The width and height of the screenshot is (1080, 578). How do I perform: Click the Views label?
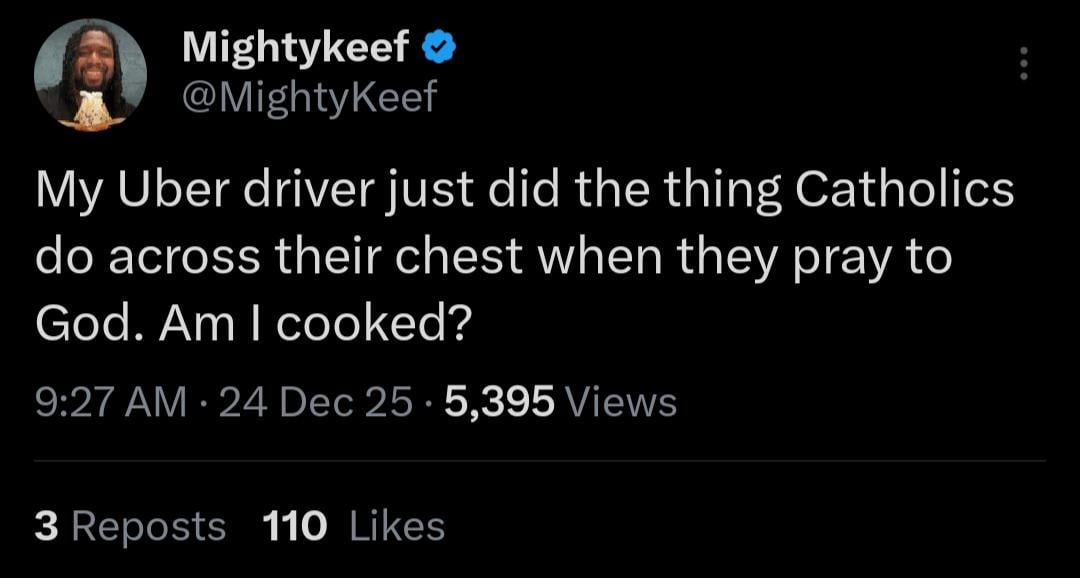click(x=621, y=402)
